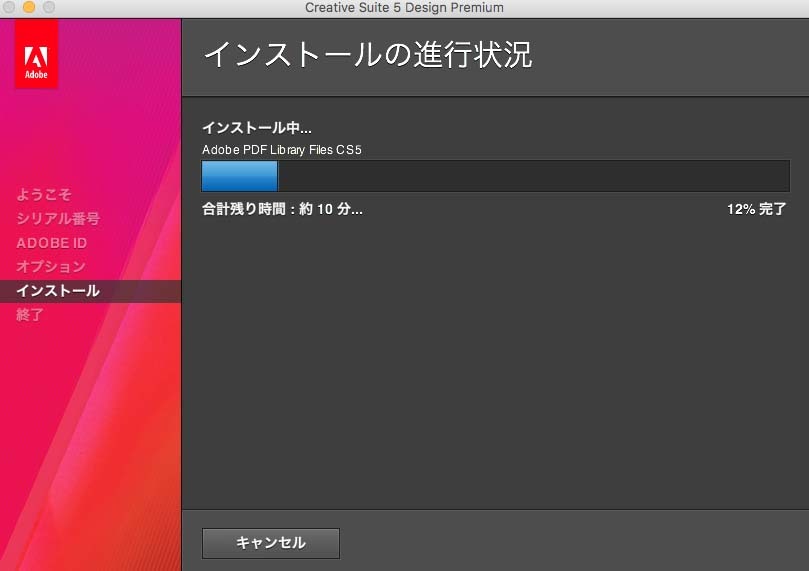Screen dimensions: 809x571
Task: Click the 12% 完了 status text
Action: tap(756, 209)
